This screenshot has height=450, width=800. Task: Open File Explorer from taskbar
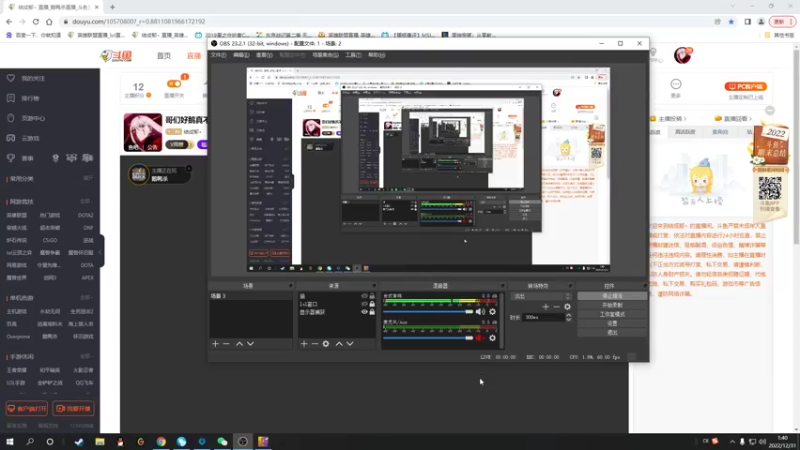[100, 442]
